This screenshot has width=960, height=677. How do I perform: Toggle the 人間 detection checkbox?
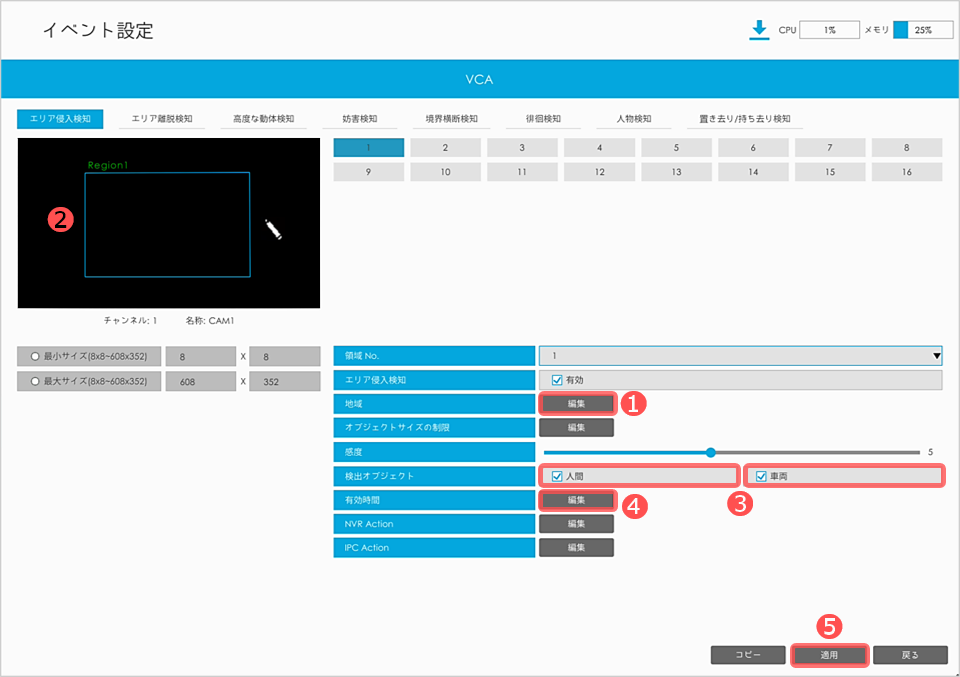[557, 476]
